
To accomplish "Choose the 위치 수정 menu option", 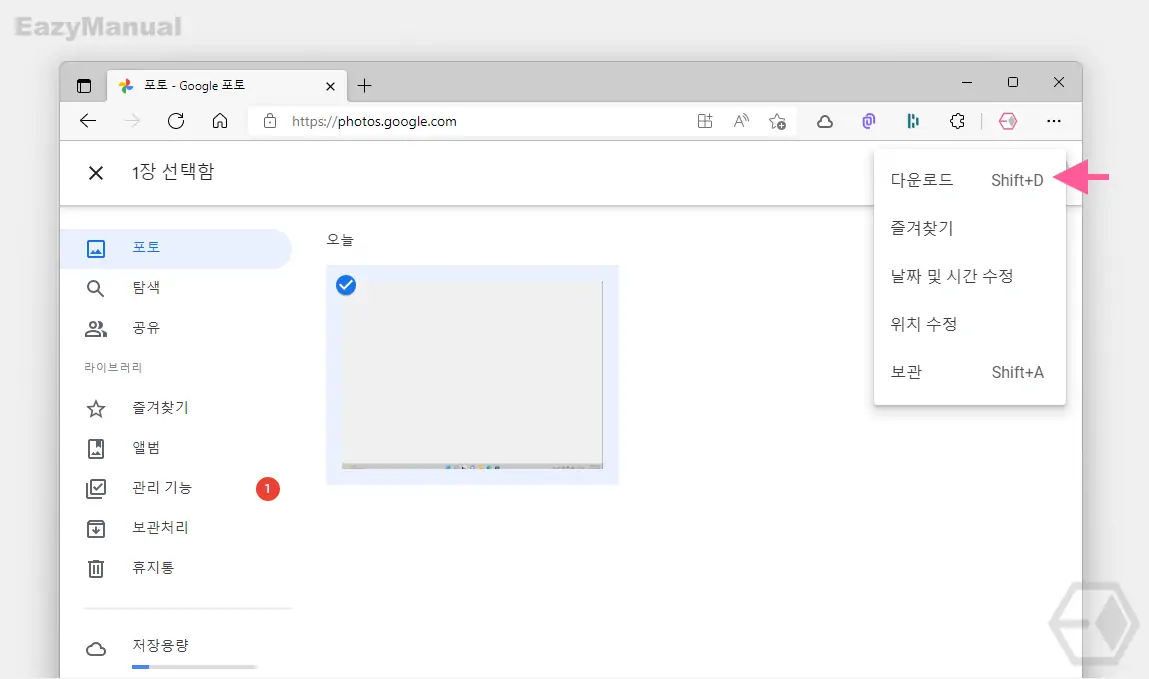I will 969,324.
